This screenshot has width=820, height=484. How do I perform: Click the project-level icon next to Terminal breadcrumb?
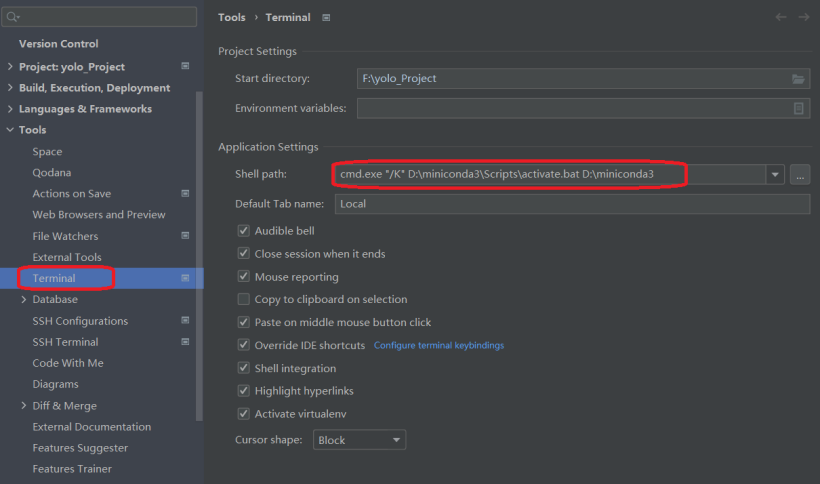click(x=327, y=18)
